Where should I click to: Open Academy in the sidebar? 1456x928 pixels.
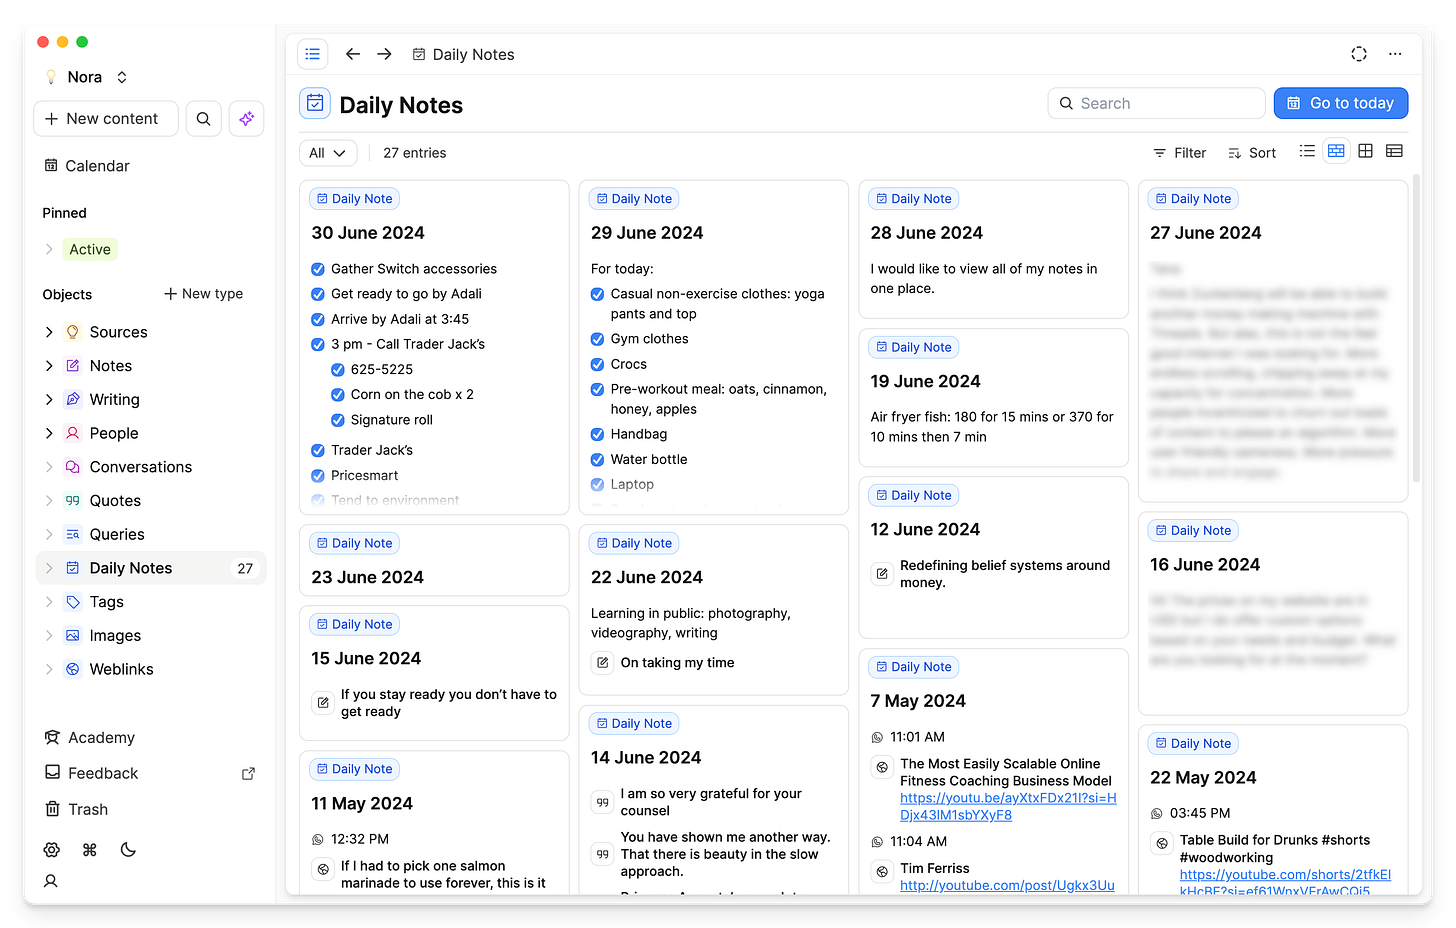pos(90,738)
